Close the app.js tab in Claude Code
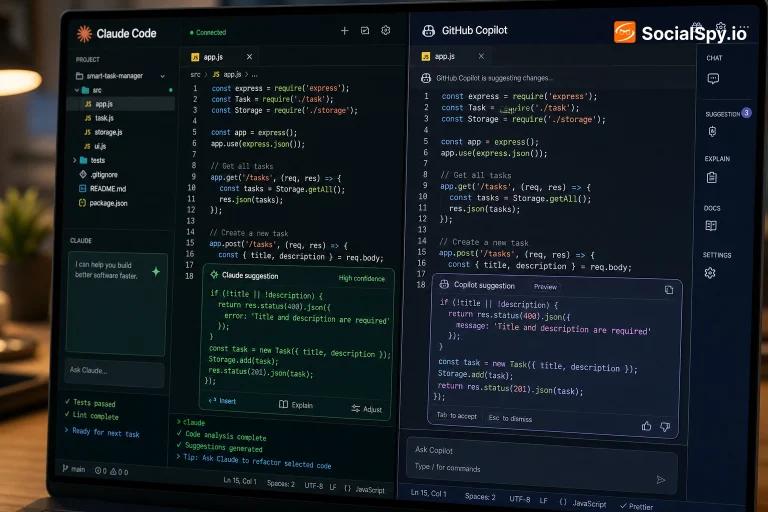768x512 pixels. point(249,57)
